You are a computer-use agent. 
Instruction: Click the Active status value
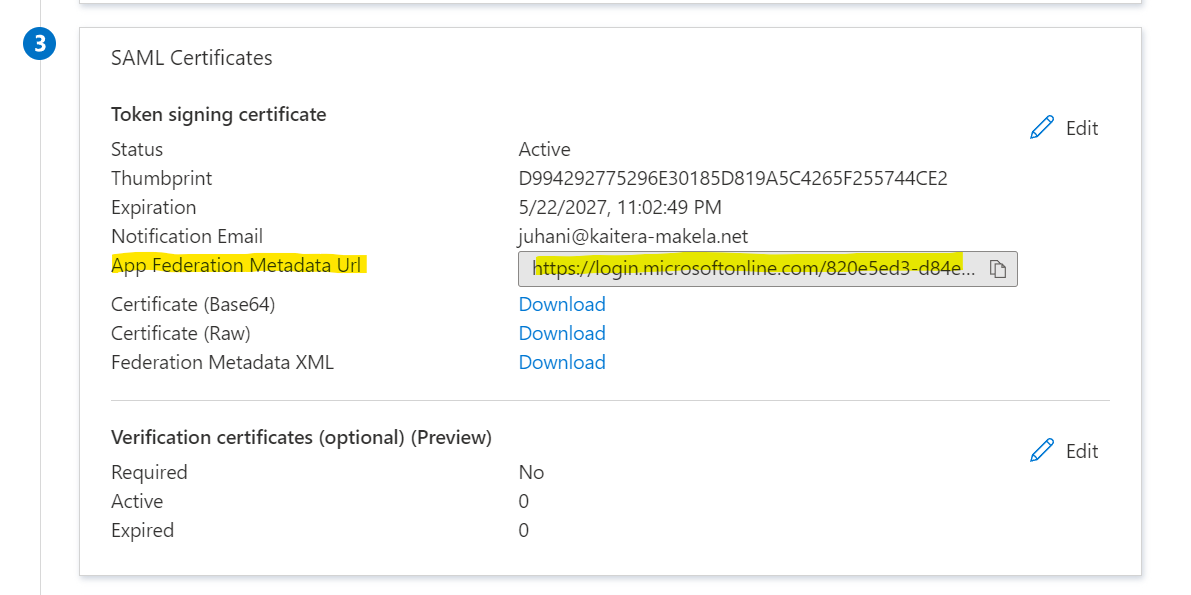coord(545,150)
